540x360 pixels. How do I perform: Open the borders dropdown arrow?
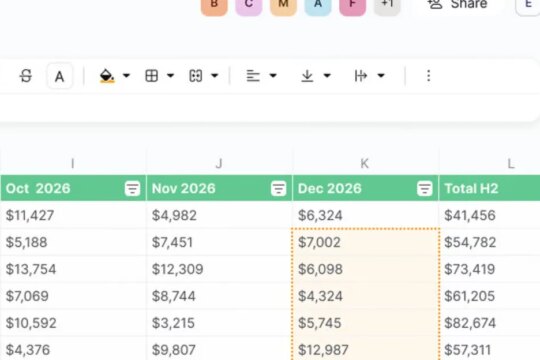170,75
